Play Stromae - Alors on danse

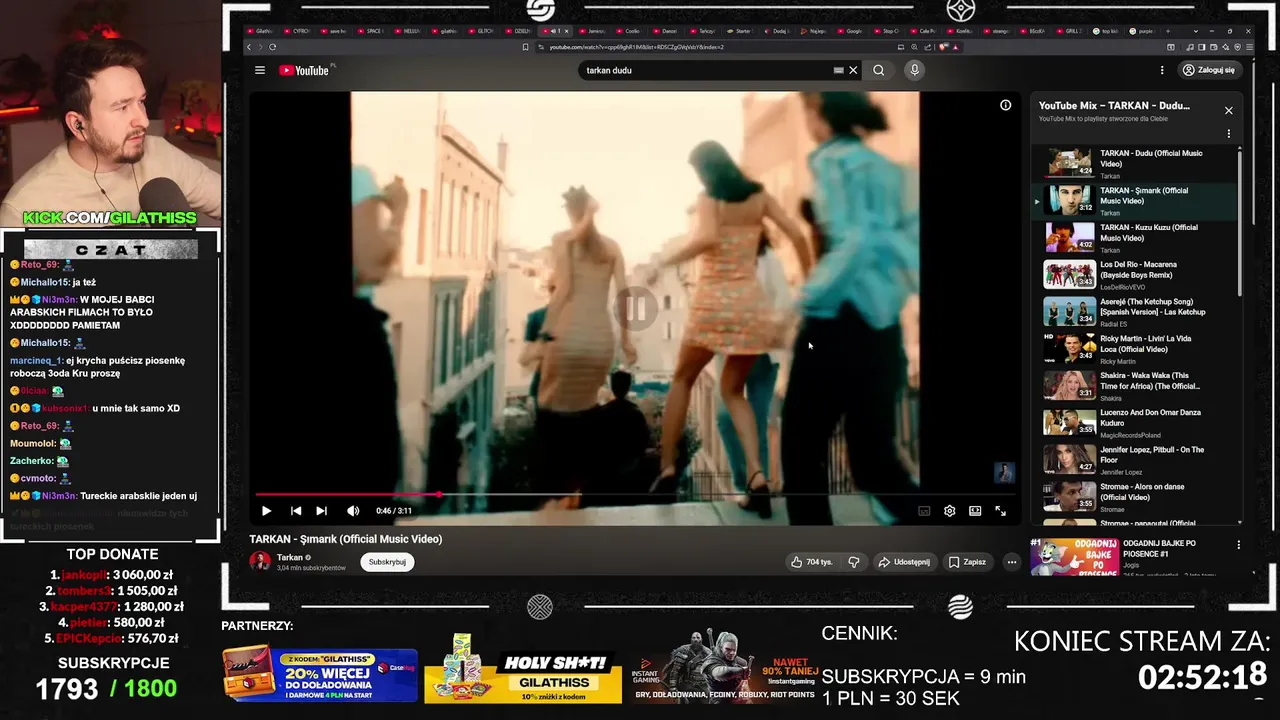pos(1135,496)
